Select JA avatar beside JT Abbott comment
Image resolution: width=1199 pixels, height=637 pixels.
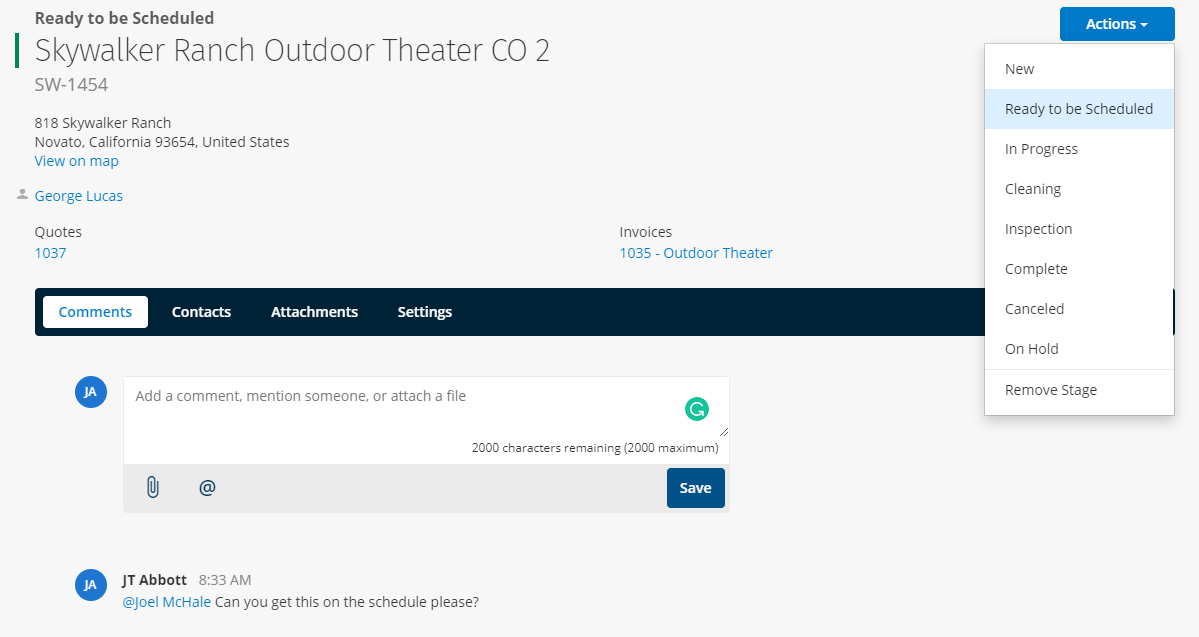click(90, 585)
